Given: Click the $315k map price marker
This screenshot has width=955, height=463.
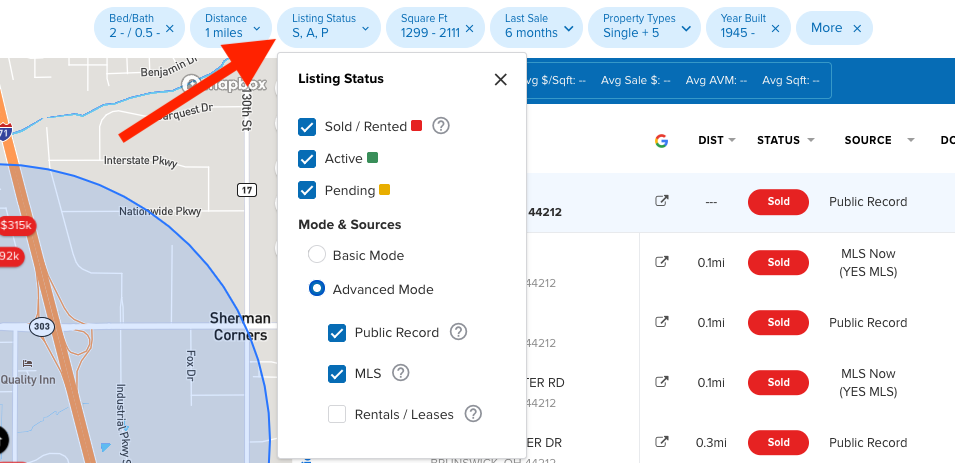Looking at the screenshot, I should [x=14, y=225].
